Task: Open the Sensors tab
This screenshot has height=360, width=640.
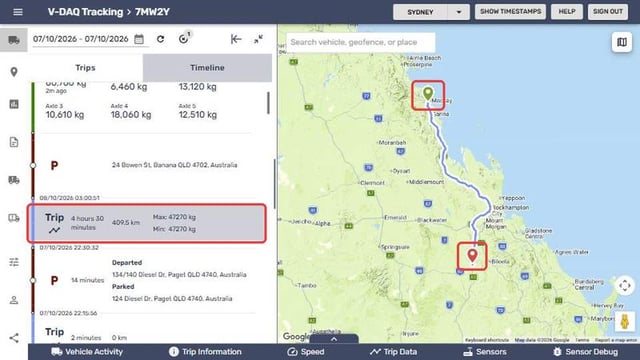Action: (484, 352)
